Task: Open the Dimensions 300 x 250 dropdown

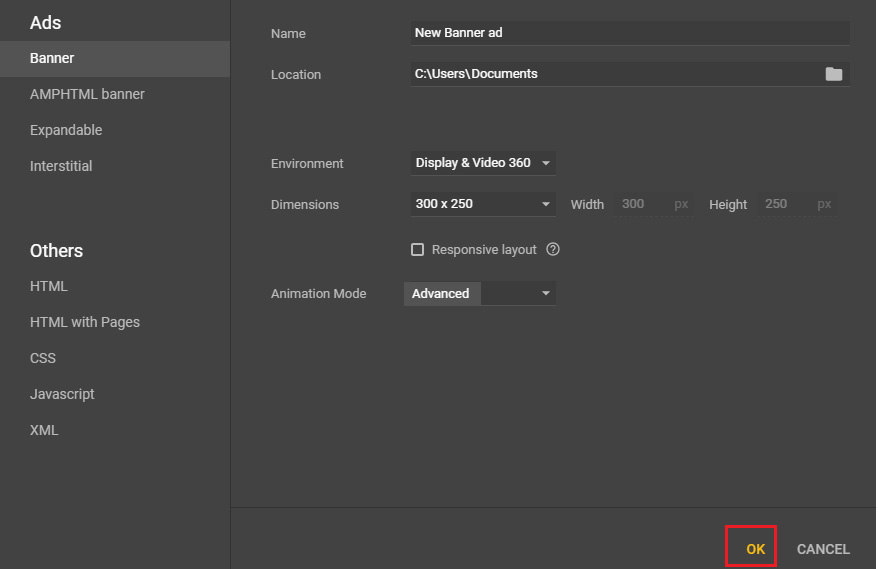Action: [x=483, y=204]
